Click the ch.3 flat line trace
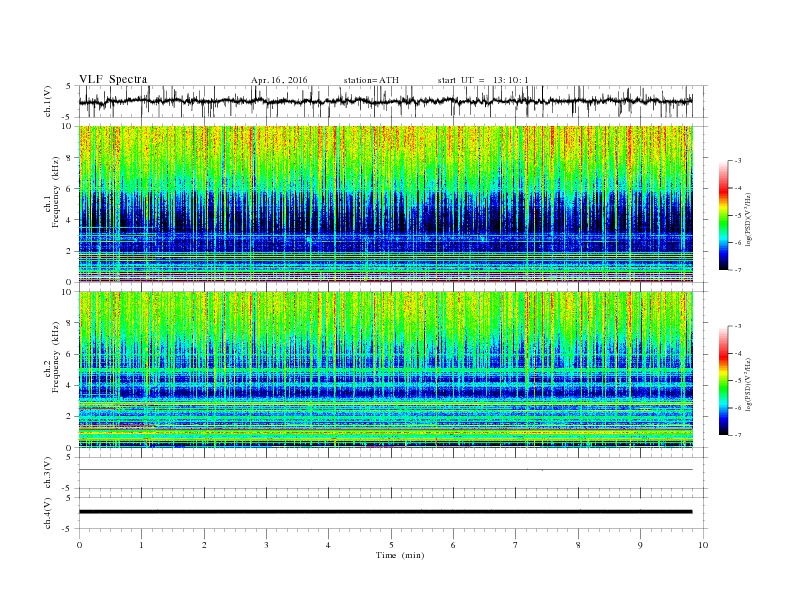The image size is (792, 612). coord(386,470)
